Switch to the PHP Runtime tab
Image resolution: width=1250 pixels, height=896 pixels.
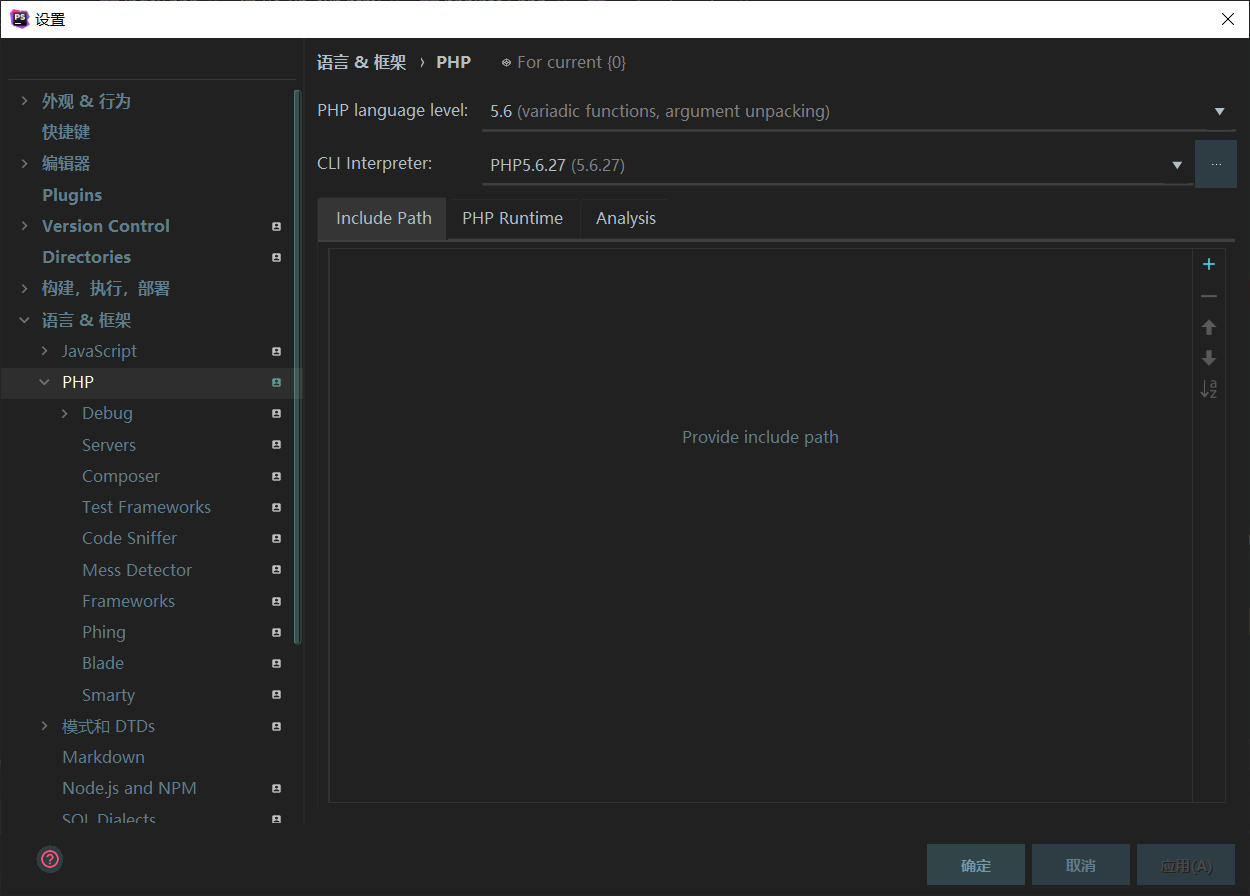tap(512, 218)
